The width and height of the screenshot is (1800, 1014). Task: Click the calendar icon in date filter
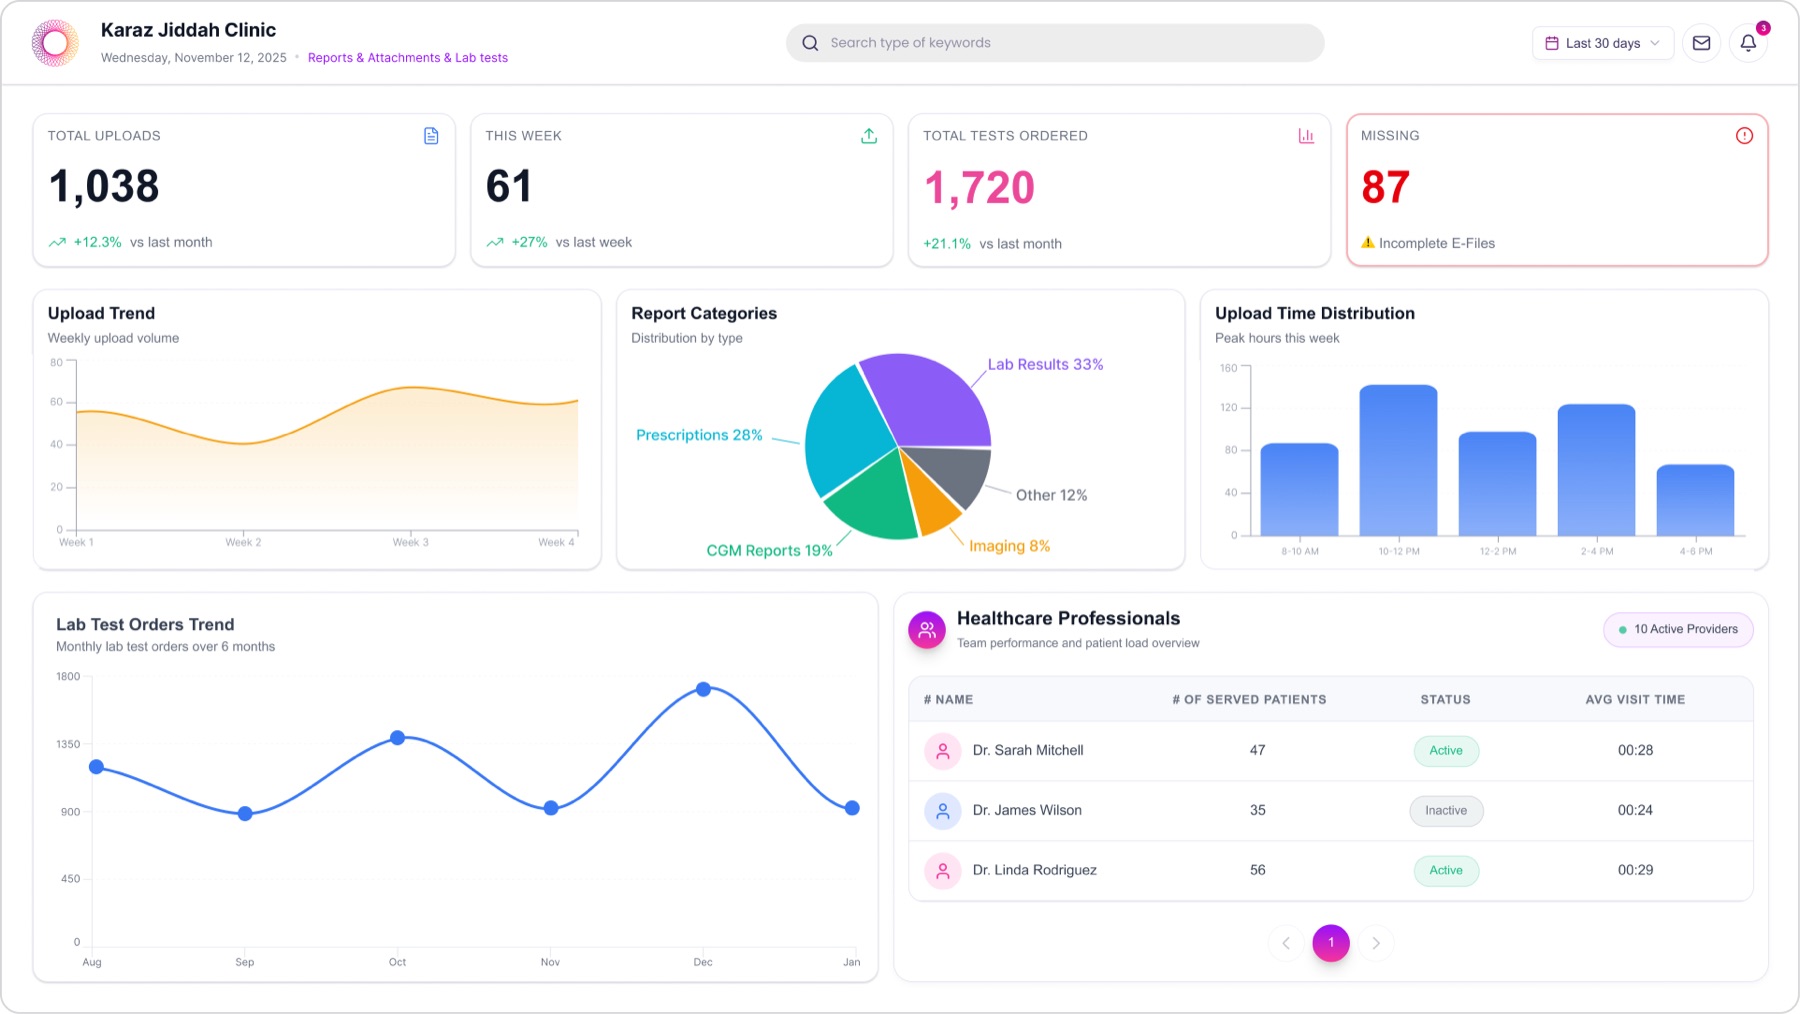pyautogui.click(x=1552, y=43)
